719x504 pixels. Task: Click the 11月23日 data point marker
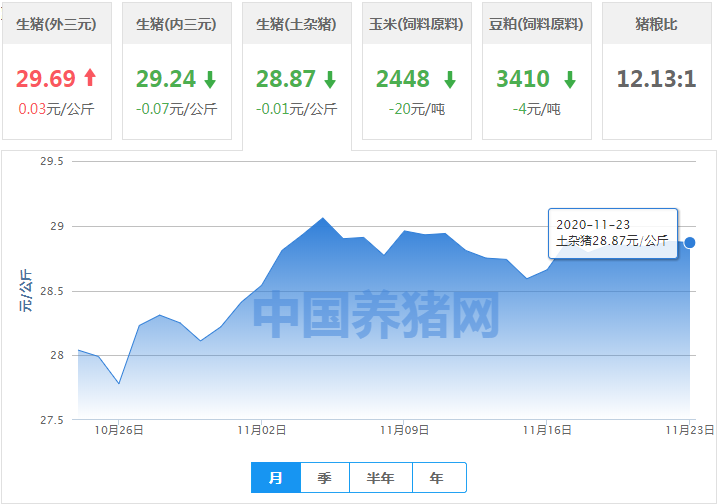click(x=689, y=243)
